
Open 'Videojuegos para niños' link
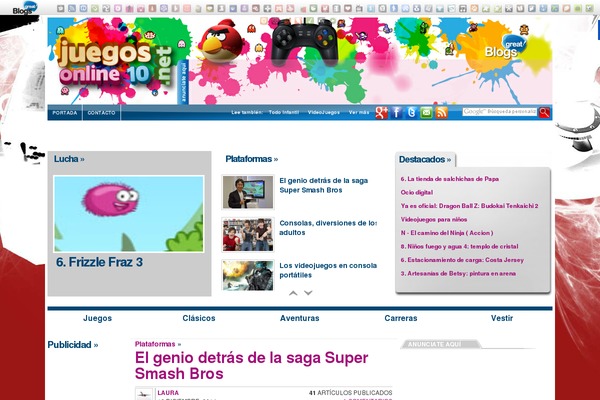(434, 219)
